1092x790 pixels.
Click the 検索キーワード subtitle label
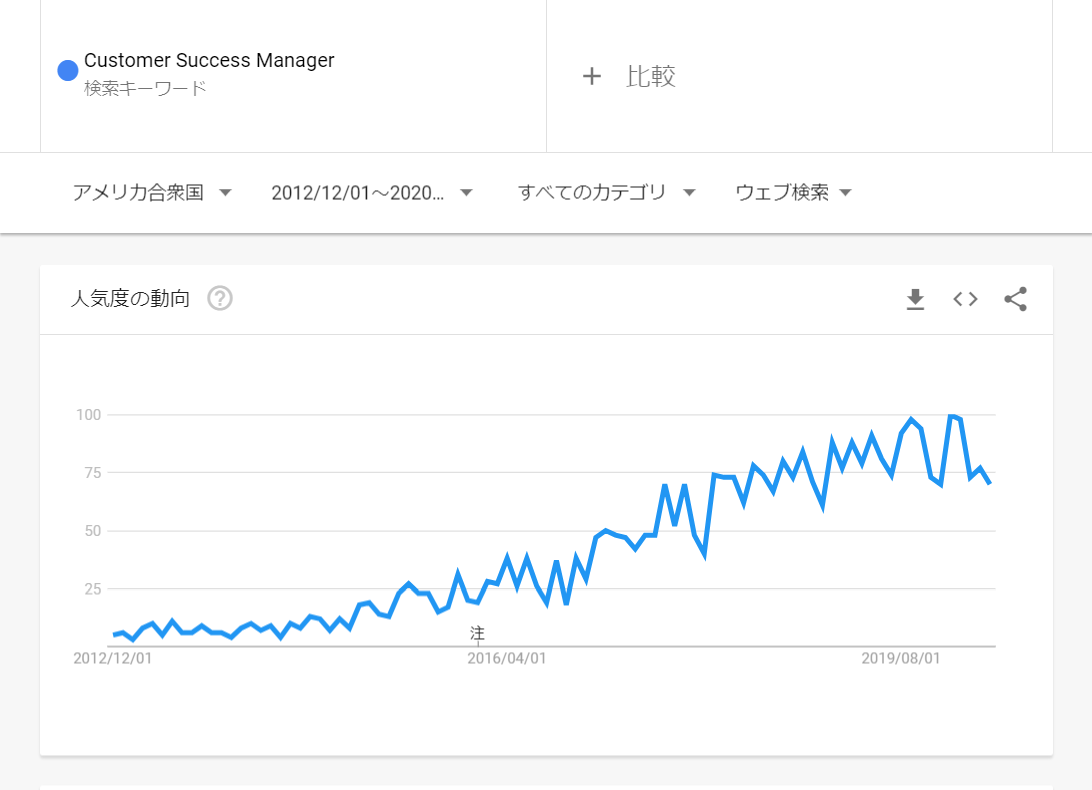(145, 88)
